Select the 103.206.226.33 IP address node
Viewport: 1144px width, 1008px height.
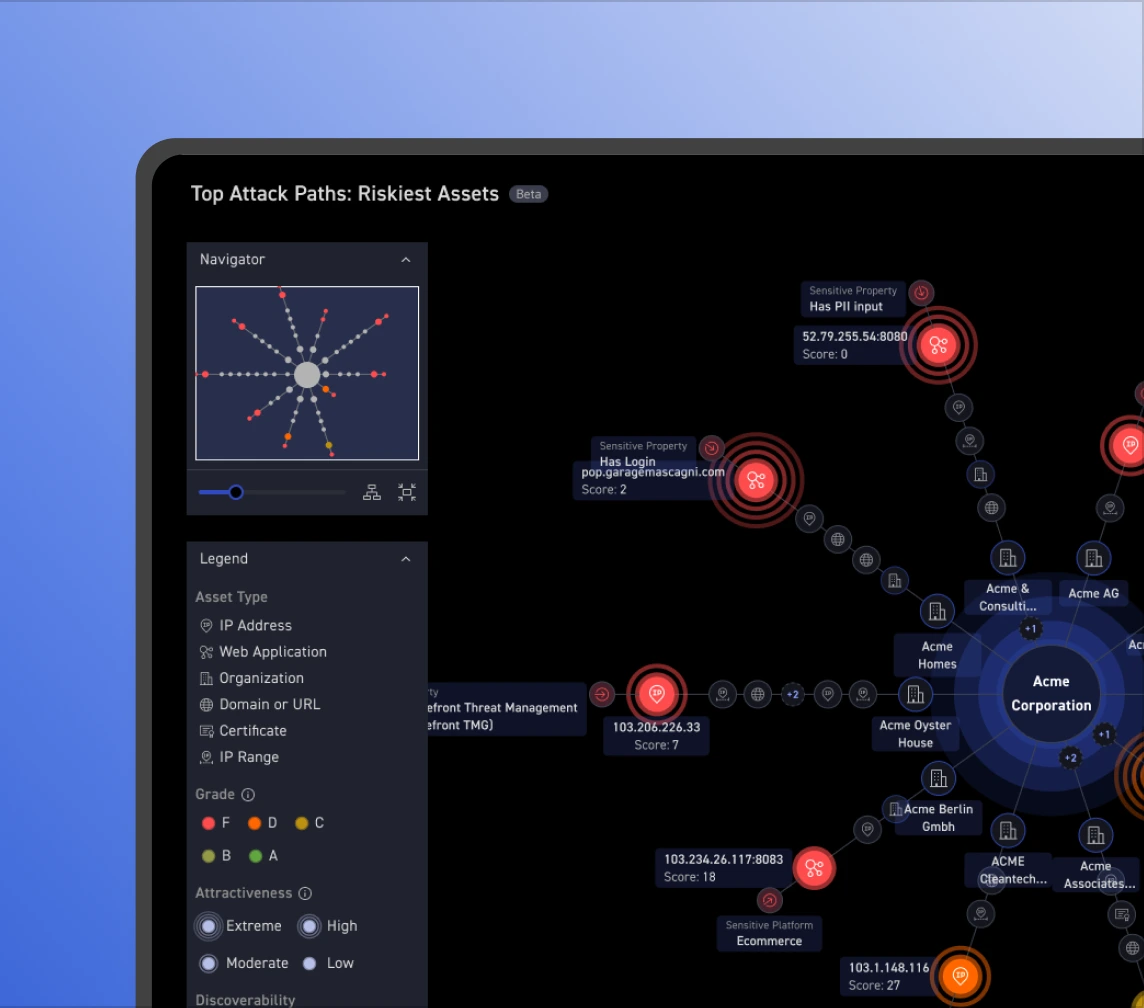click(657, 693)
